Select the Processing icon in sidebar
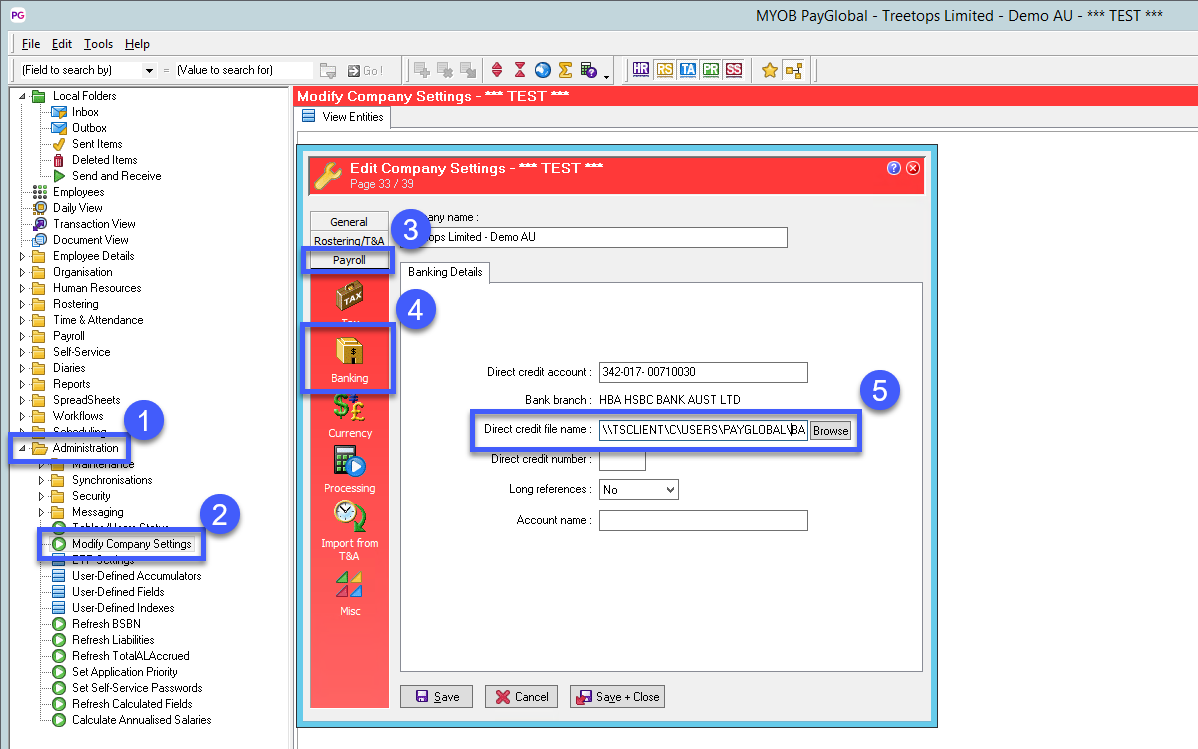Image resolution: width=1198 pixels, height=749 pixels. point(349,468)
